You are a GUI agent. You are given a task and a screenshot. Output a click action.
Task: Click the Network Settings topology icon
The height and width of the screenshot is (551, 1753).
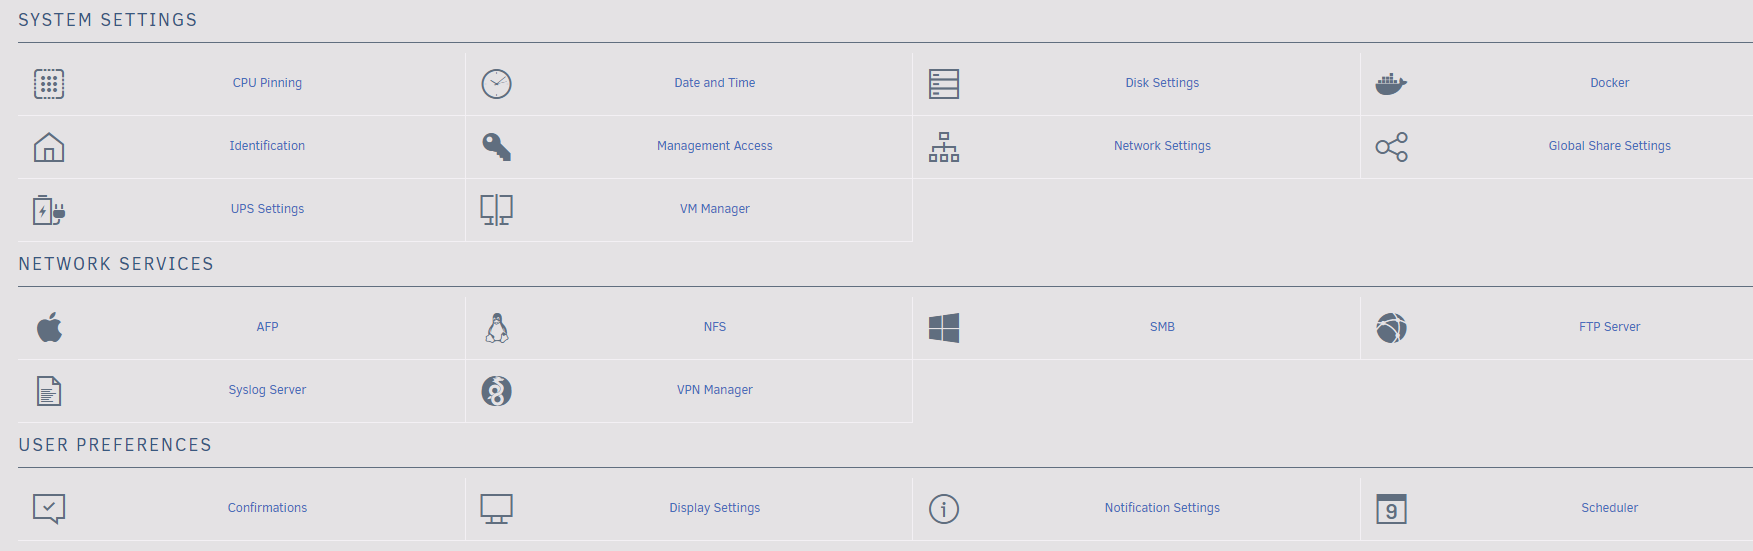(943, 147)
